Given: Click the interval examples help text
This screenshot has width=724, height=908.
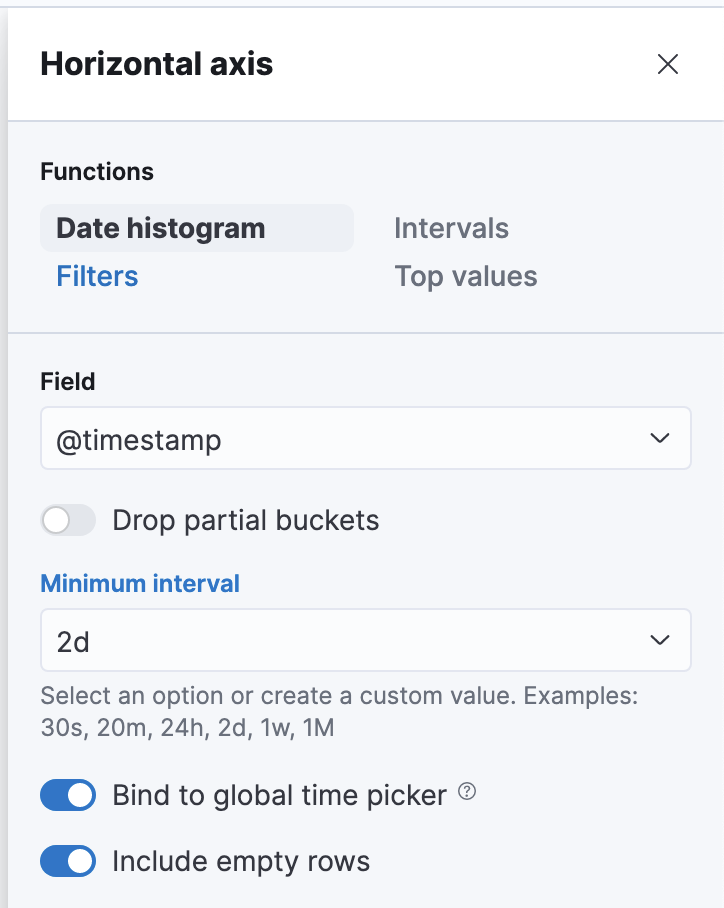Looking at the screenshot, I should click(338, 711).
